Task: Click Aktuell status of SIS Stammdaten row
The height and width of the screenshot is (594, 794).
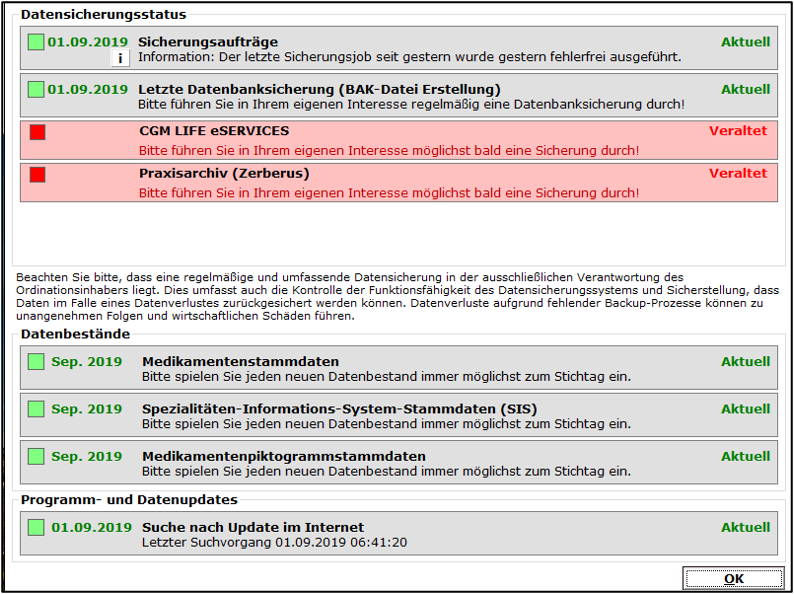Action: (746, 409)
